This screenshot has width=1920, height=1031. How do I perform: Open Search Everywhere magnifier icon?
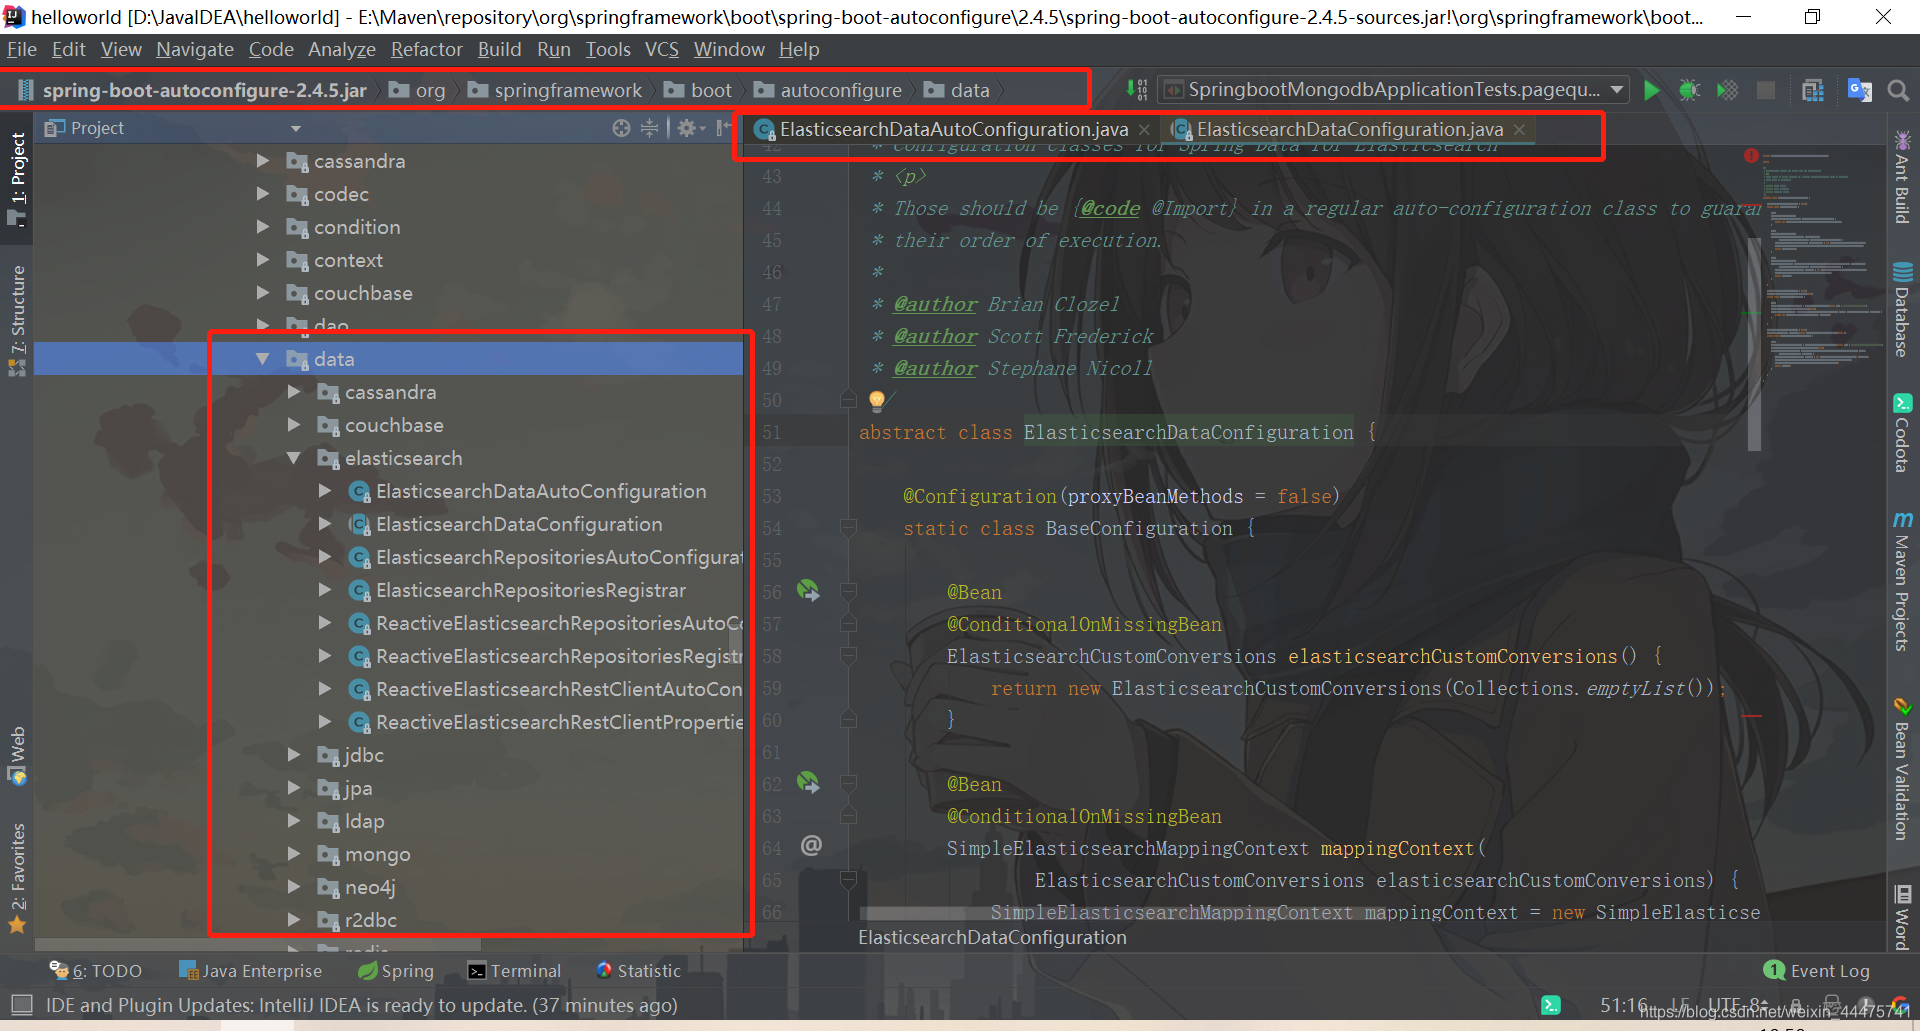pos(1897,90)
